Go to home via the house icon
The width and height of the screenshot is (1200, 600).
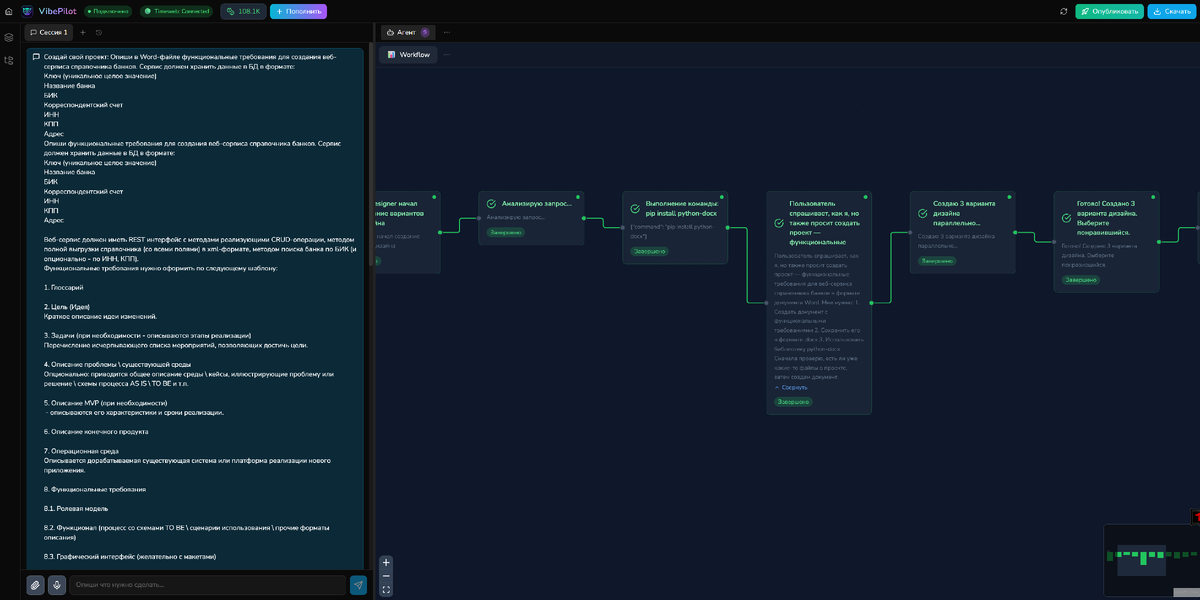[9, 11]
